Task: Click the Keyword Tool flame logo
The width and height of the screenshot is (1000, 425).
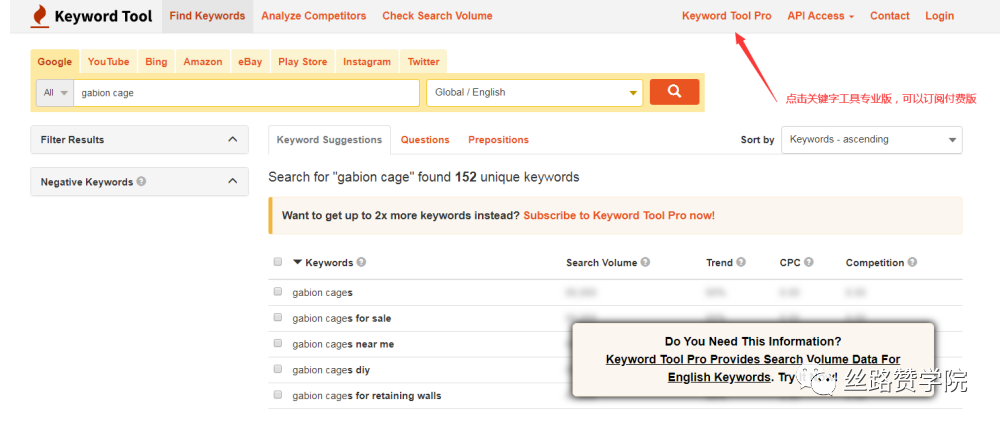Action: tap(40, 17)
